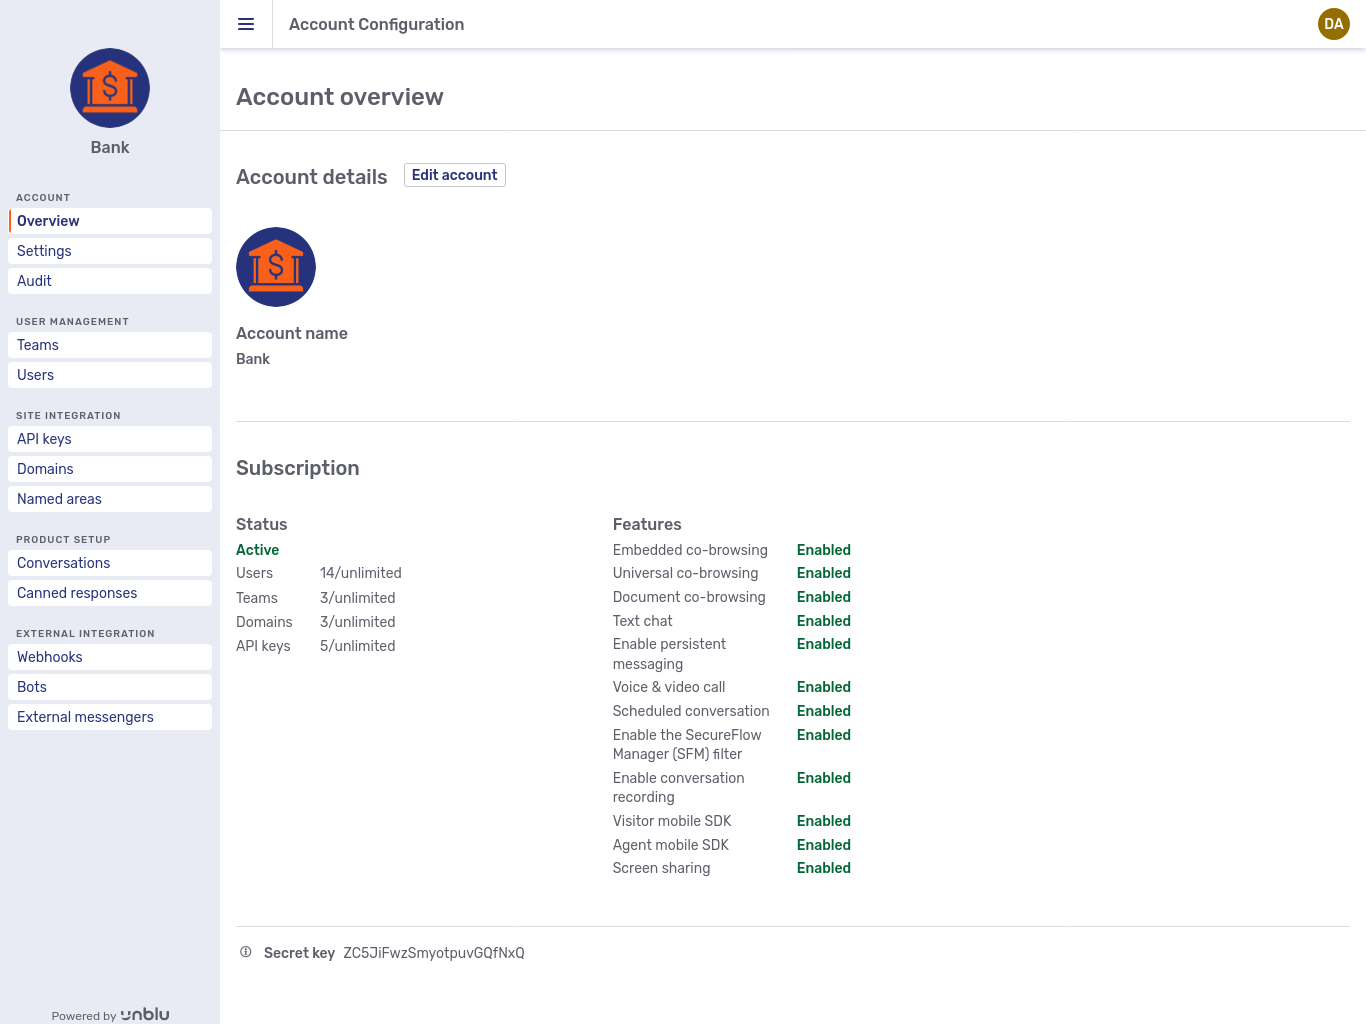This screenshot has height=1024, width=1366.
Task: Click the Bank logo in the sidebar
Action: [x=110, y=88]
